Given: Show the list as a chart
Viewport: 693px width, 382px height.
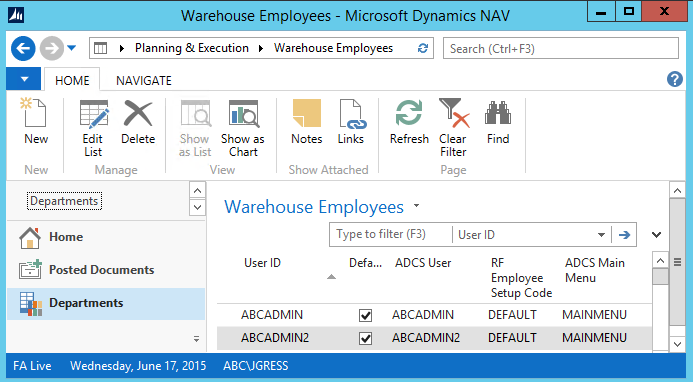Looking at the screenshot, I should coord(243,128).
